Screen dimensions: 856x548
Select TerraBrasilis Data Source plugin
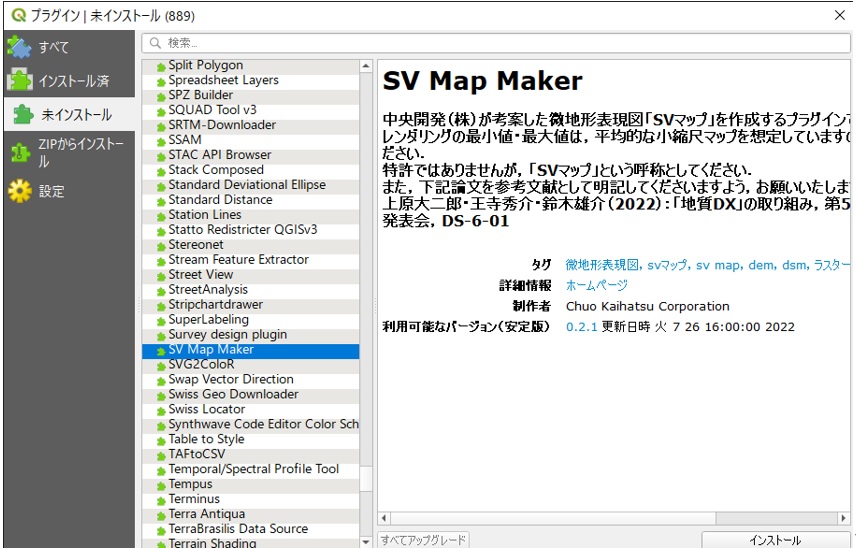[x=251, y=529]
